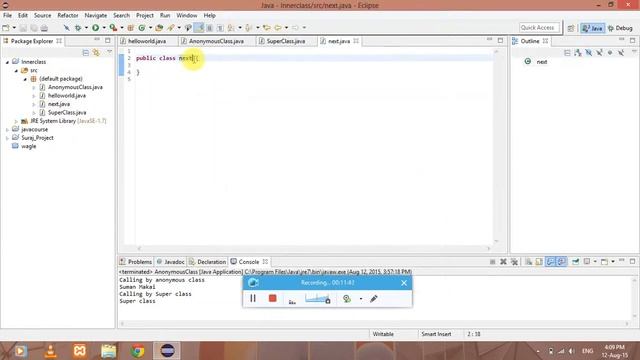Open the Run button dropdown arrow
The height and width of the screenshot is (360, 640).
point(104,28)
